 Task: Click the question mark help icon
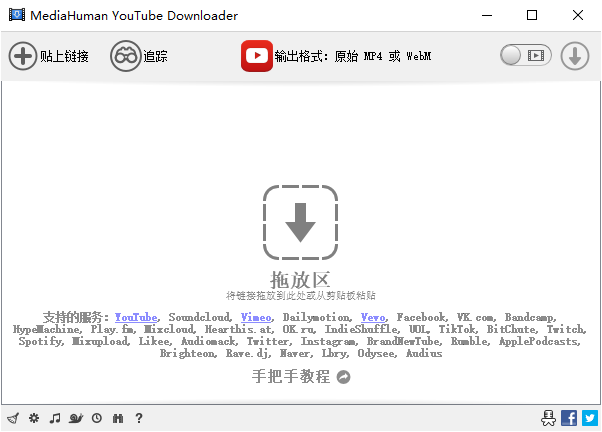click(139, 418)
